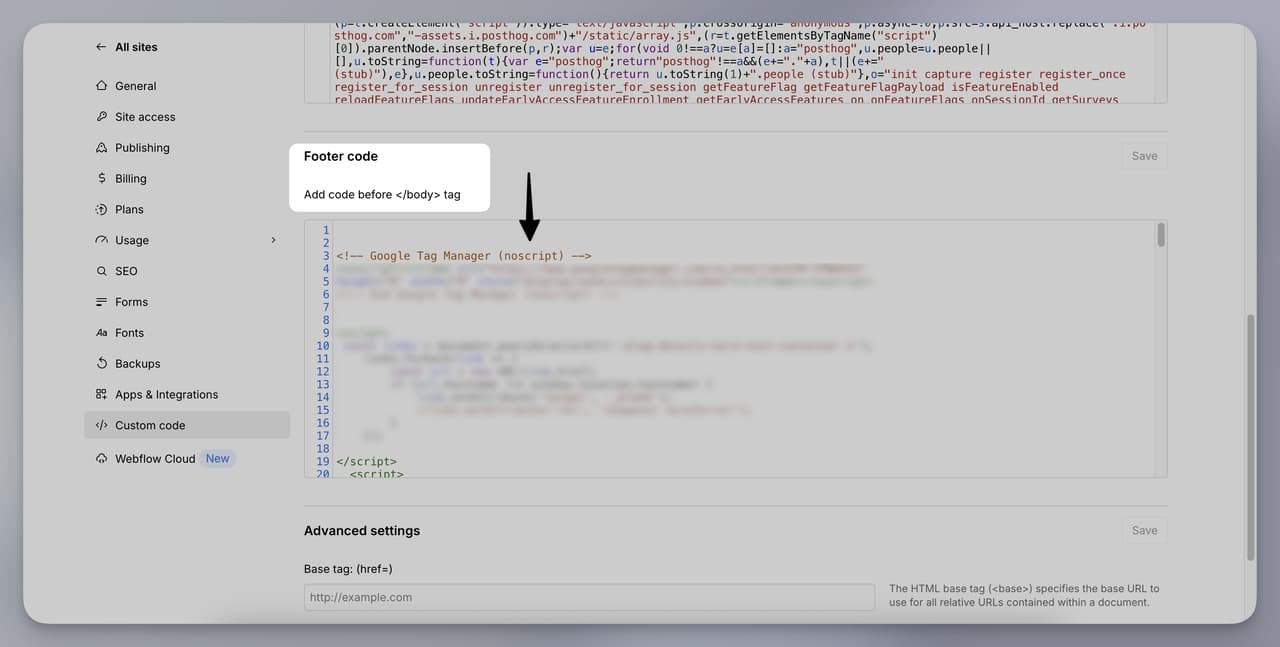Click the page vertical scrollbar
This screenshot has height=647, width=1280.
pyautogui.click(x=1250, y=437)
